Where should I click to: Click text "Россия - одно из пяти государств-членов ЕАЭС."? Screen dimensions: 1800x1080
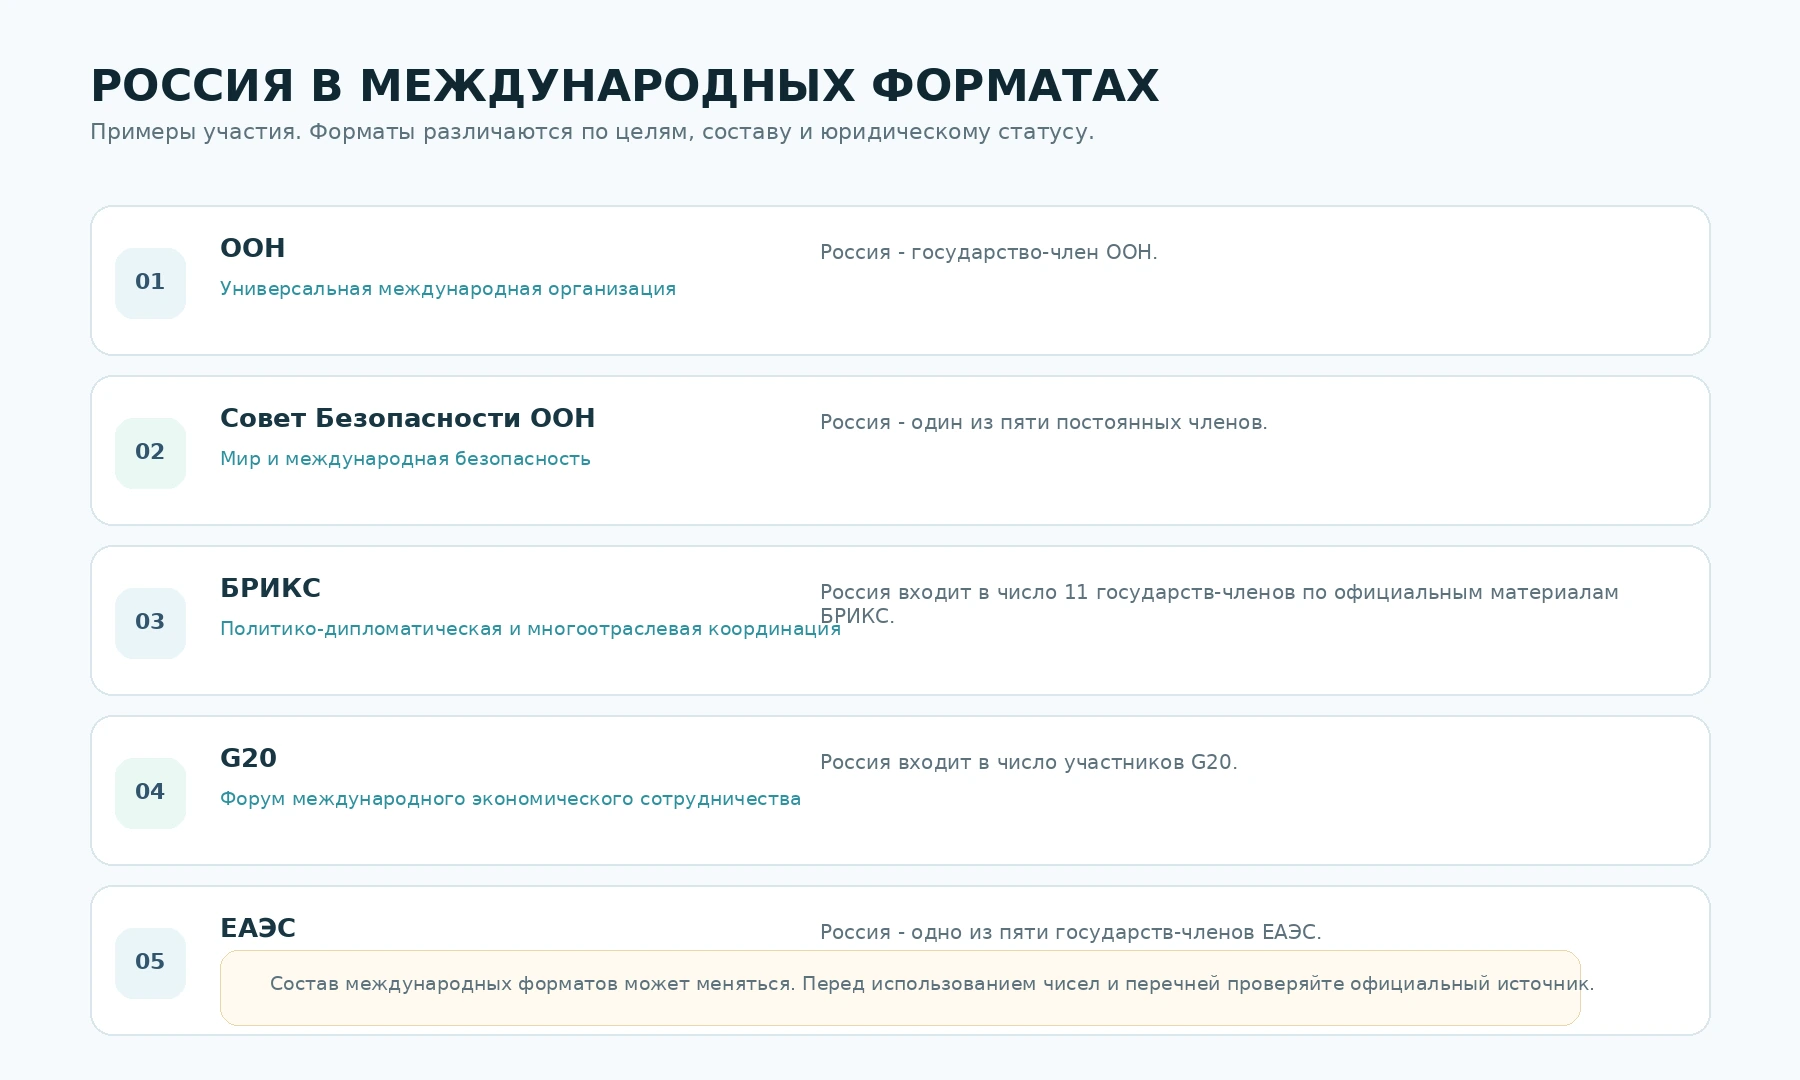click(1071, 932)
